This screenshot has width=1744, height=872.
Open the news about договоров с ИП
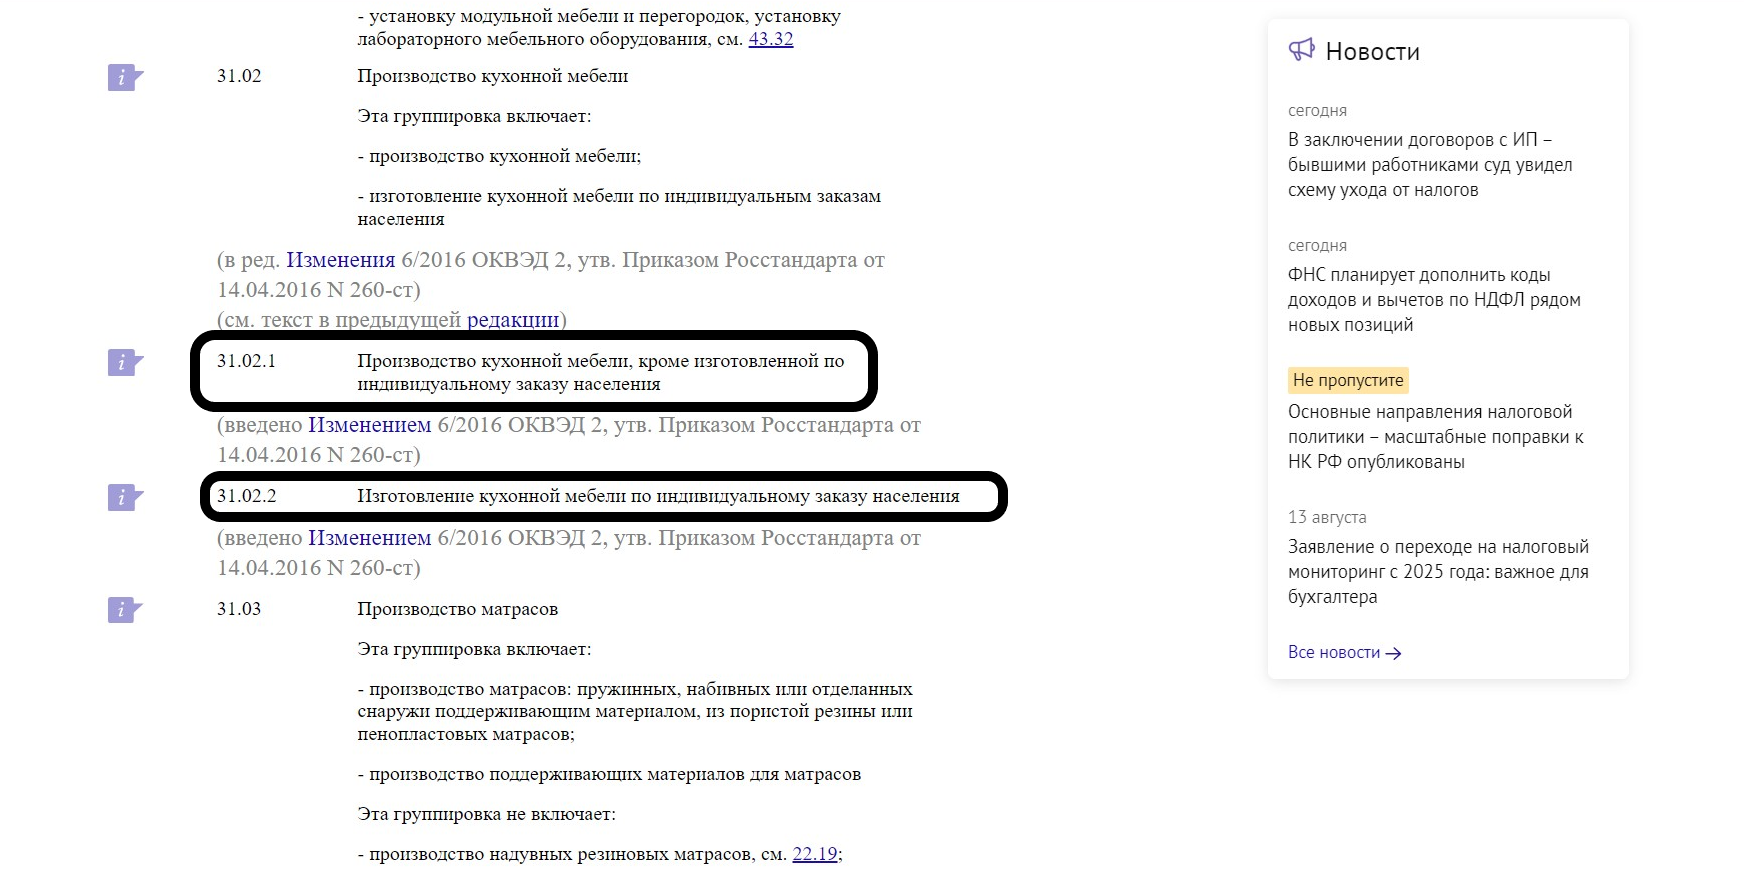[x=1429, y=165]
